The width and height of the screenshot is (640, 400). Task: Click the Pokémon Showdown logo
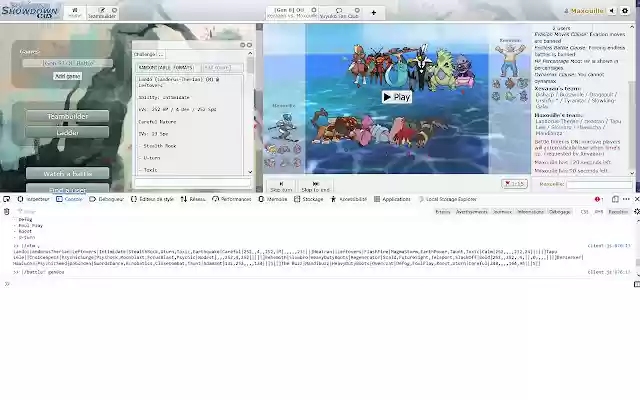coord(29,11)
